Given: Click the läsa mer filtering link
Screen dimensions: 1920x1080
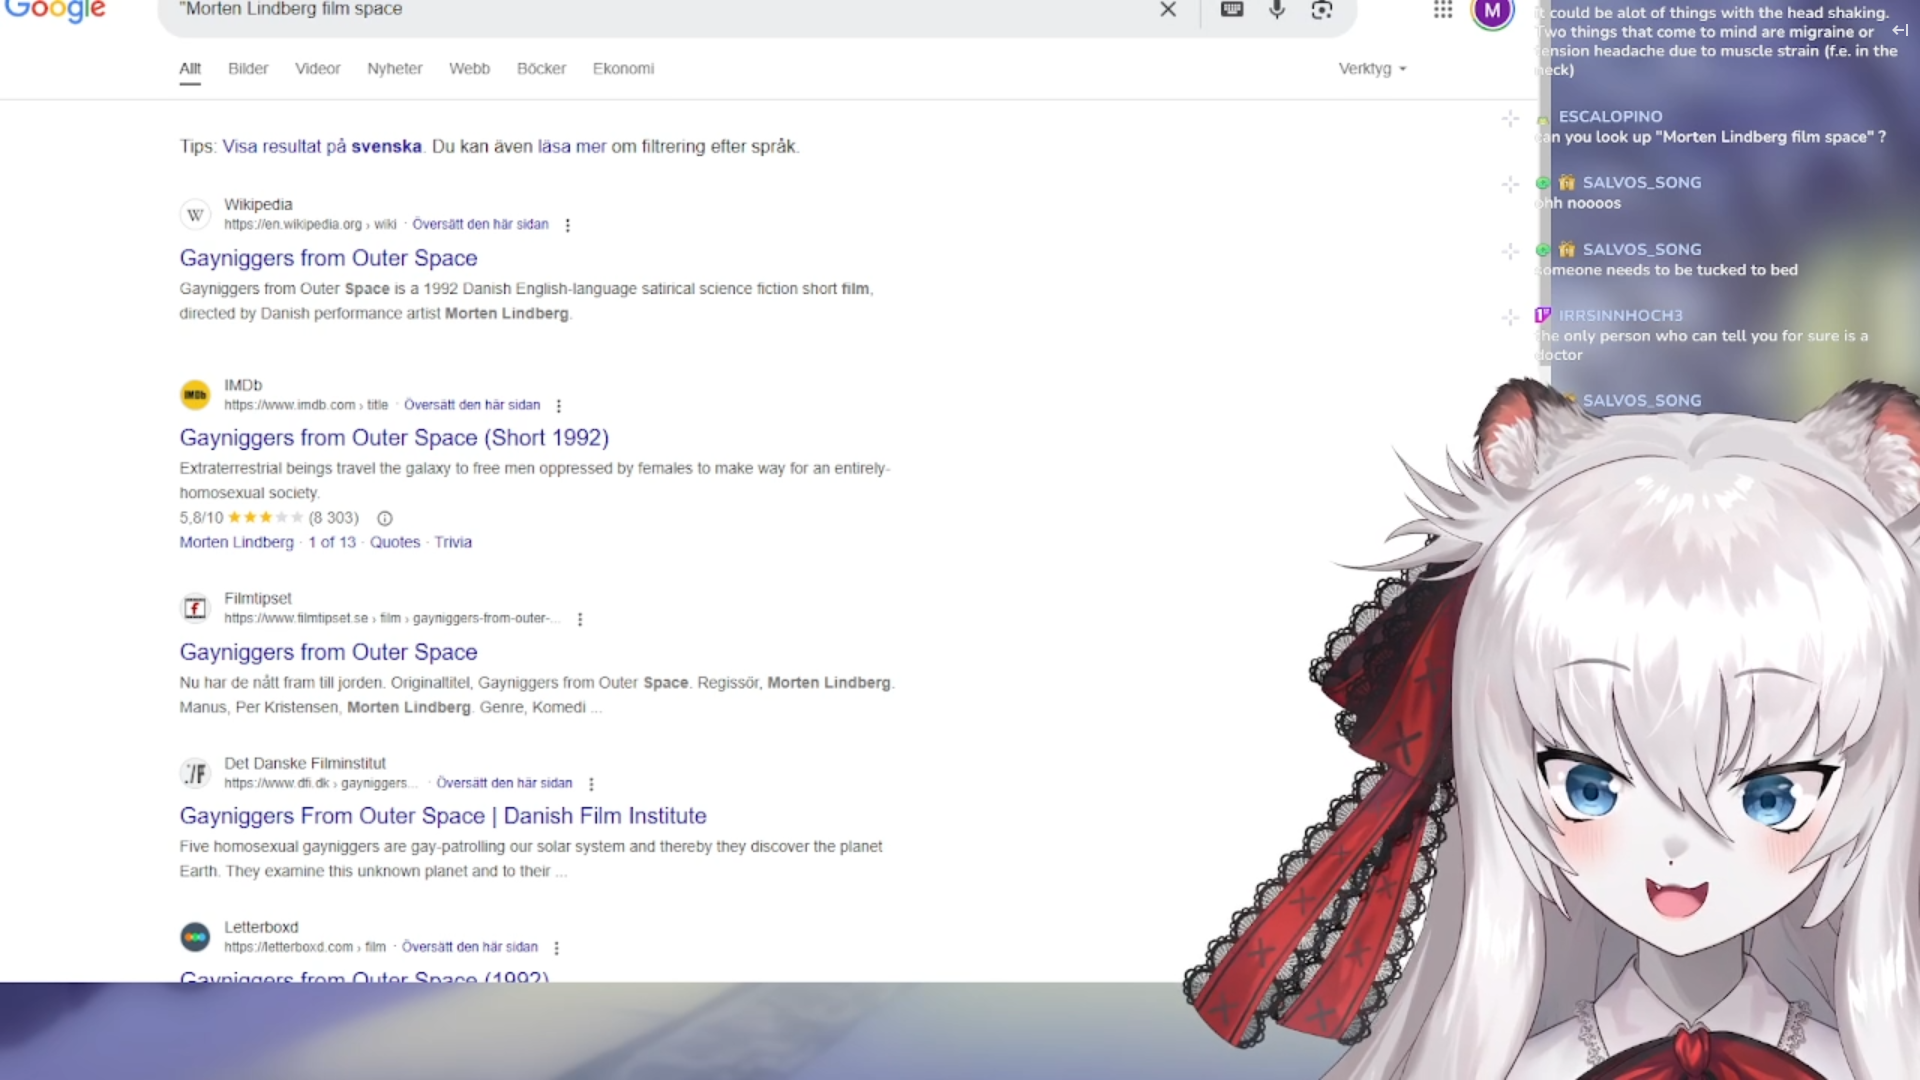Looking at the screenshot, I should pos(572,146).
